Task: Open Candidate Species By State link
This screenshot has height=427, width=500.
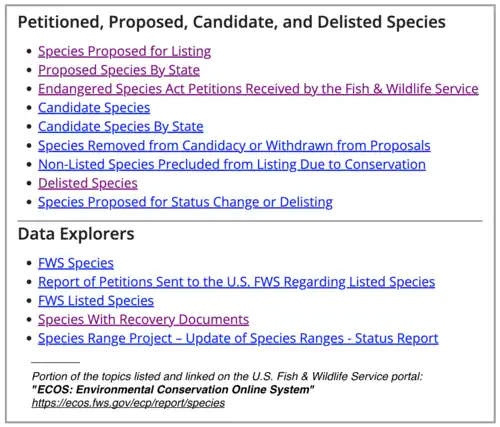Action: (x=121, y=127)
